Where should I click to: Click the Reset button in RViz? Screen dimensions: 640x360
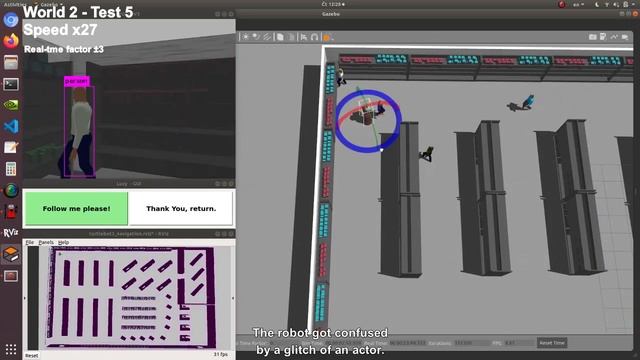click(31, 356)
